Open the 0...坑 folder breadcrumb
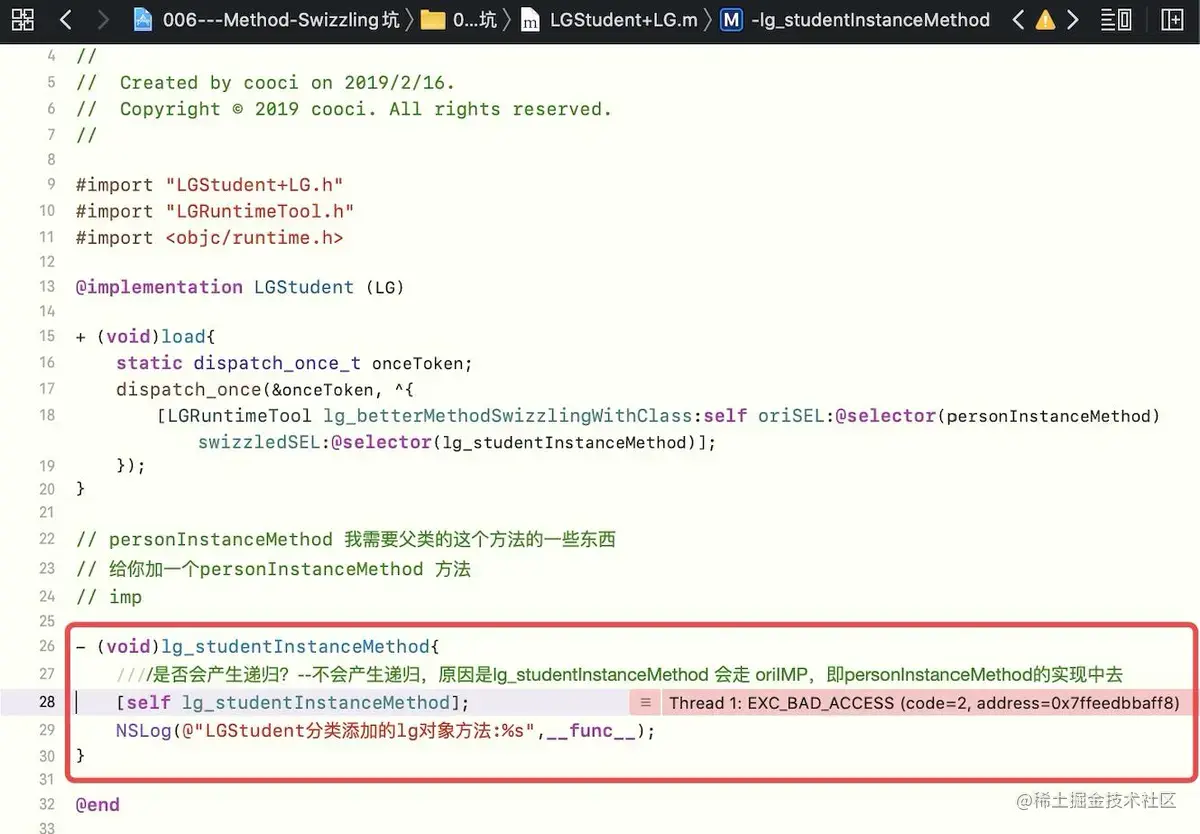This screenshot has height=834, width=1200. (x=459, y=19)
